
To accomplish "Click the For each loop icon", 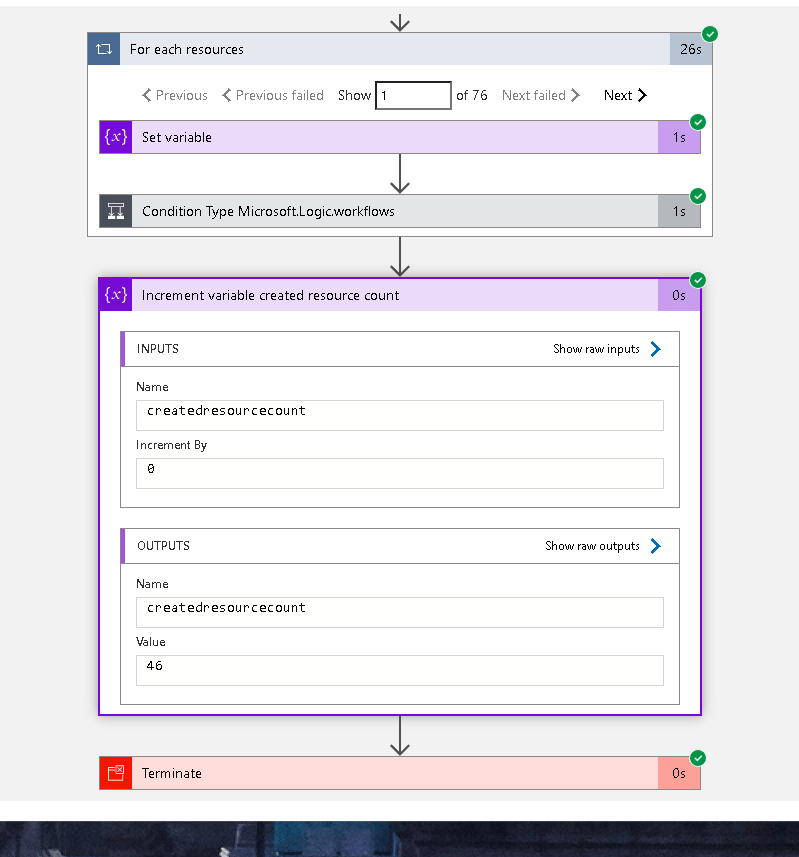I will (104, 49).
